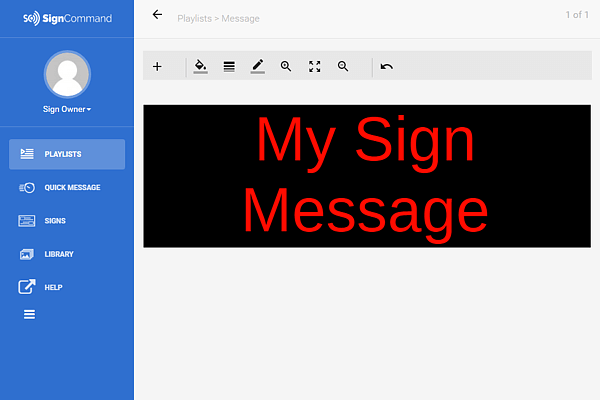Select the pencil color tool

click(258, 66)
